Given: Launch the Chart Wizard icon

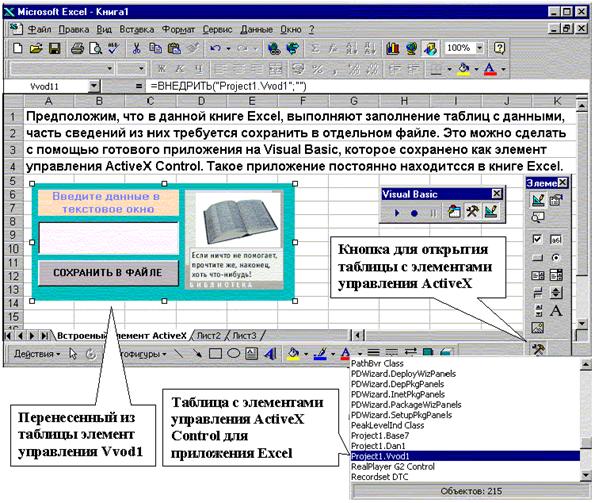Looking at the screenshot, I should coord(393,48).
